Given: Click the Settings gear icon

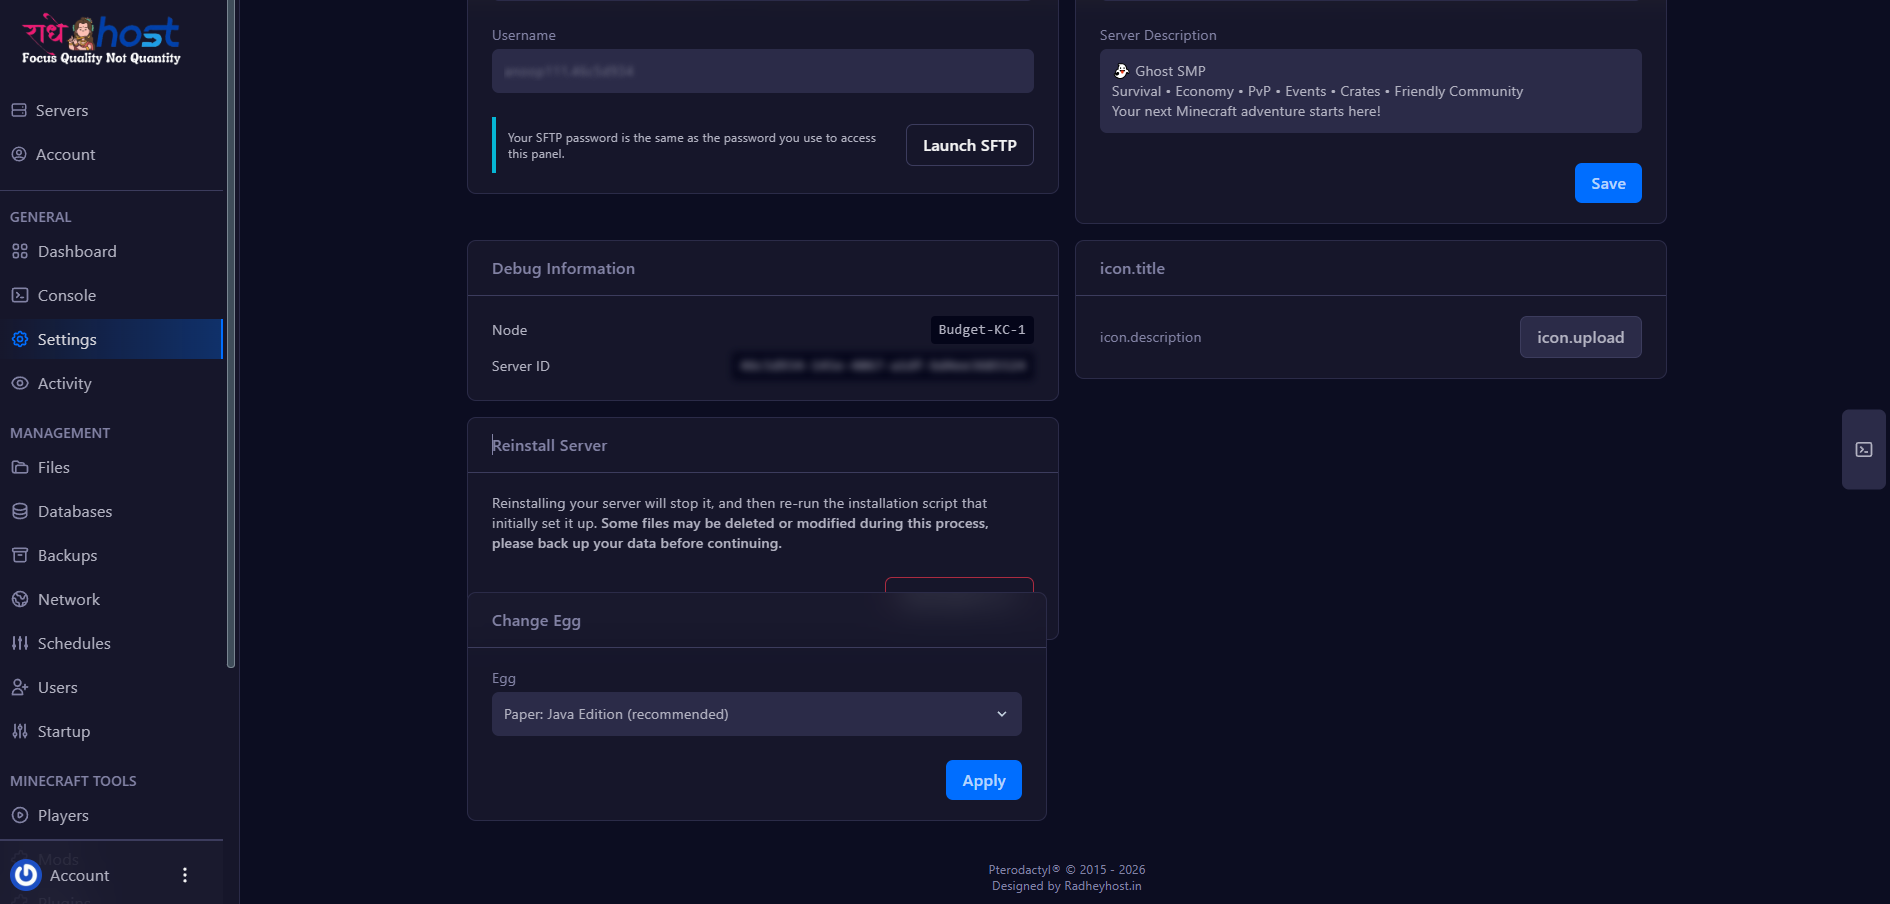Looking at the screenshot, I should click(20, 339).
